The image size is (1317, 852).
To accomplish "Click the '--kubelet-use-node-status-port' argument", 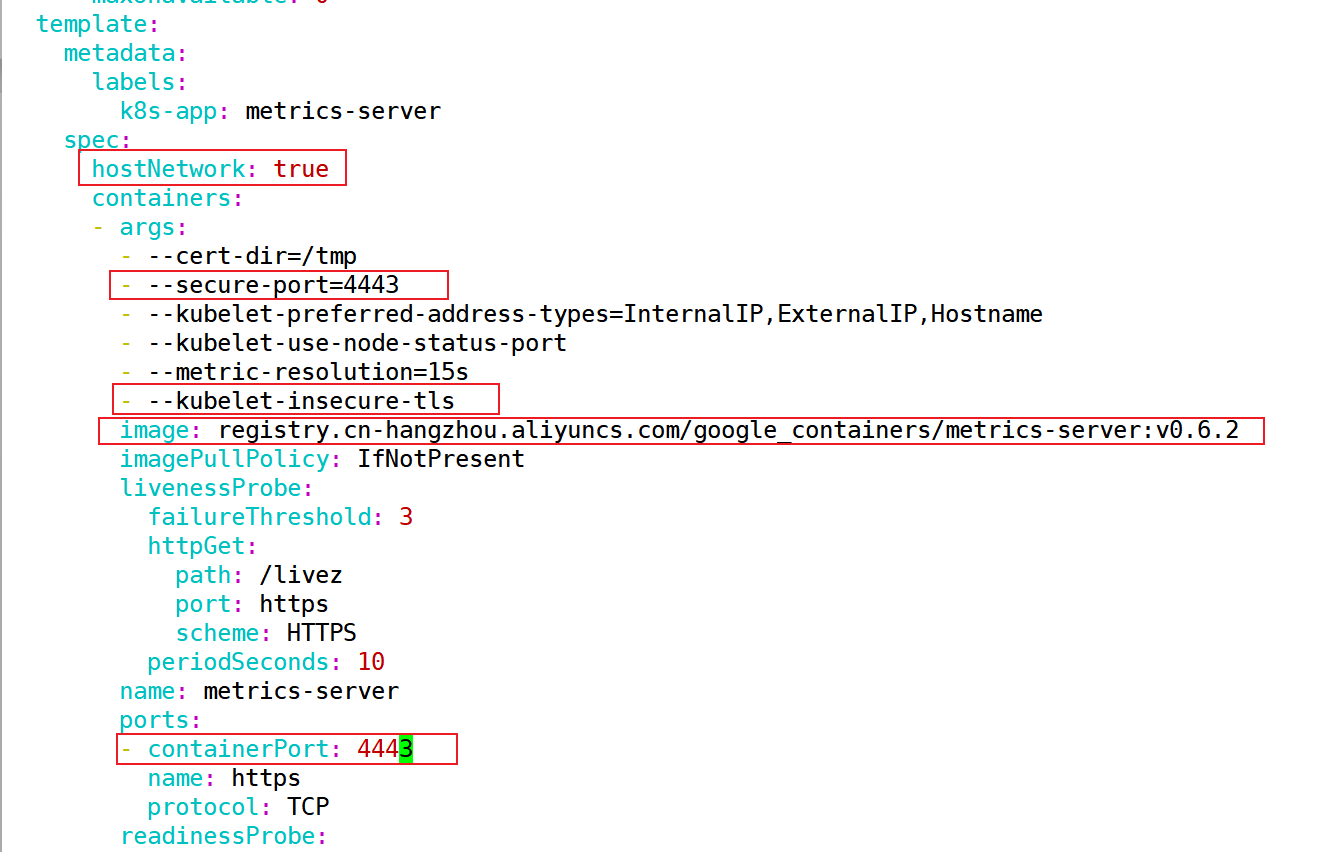I will point(357,343).
